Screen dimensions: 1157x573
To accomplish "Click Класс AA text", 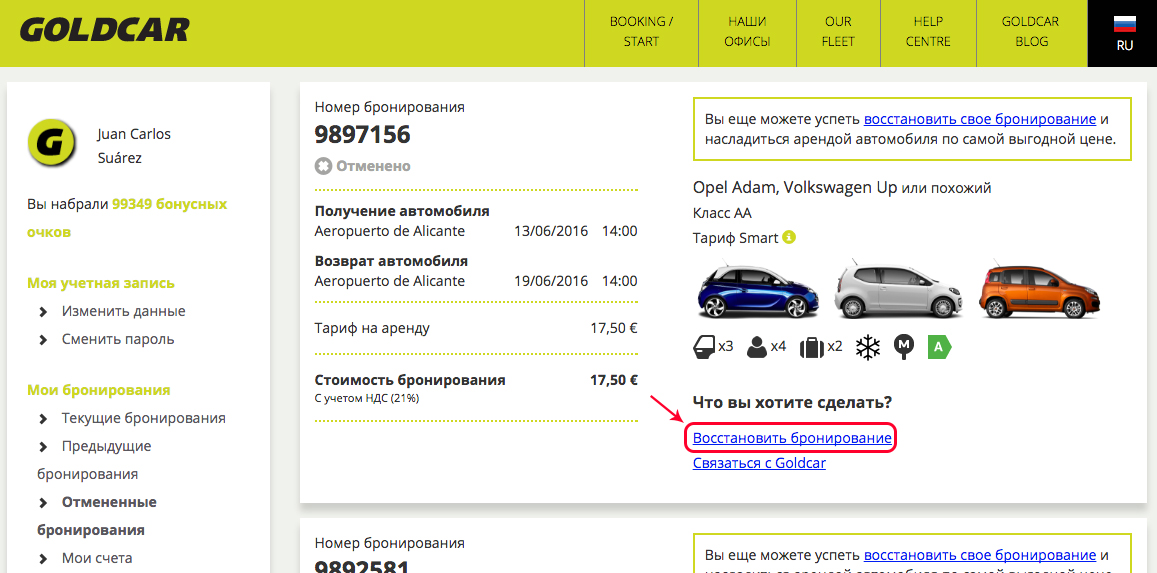I will 722,213.
